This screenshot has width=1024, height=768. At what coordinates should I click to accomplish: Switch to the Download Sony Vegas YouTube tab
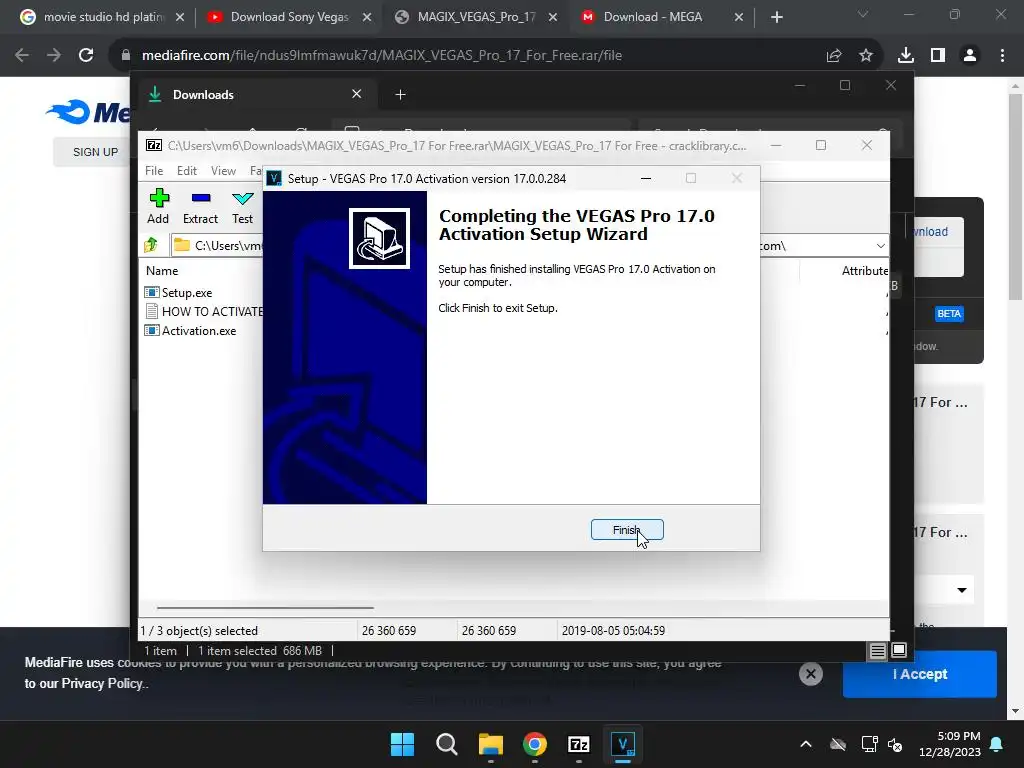pyautogui.click(x=289, y=17)
